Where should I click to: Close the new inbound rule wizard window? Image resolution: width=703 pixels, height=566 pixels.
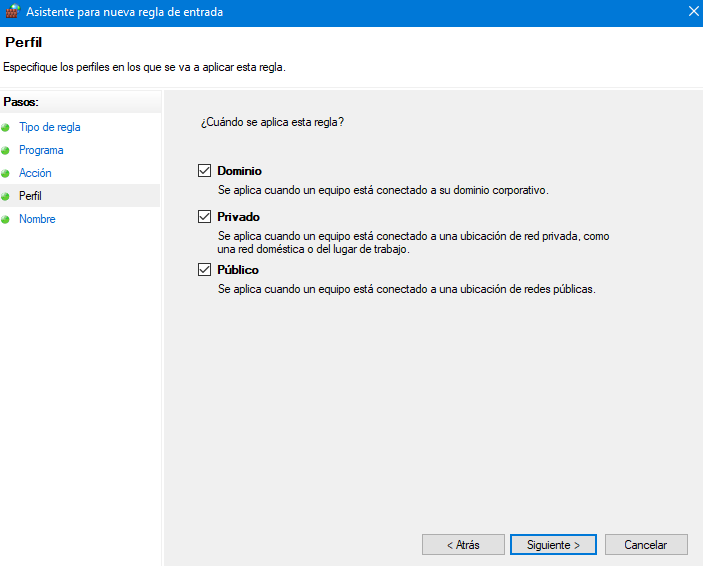pyautogui.click(x=693, y=12)
